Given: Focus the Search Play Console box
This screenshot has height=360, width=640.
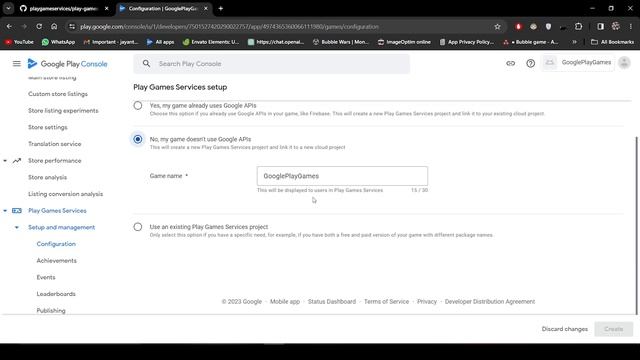Looking at the screenshot, I should [271, 64].
